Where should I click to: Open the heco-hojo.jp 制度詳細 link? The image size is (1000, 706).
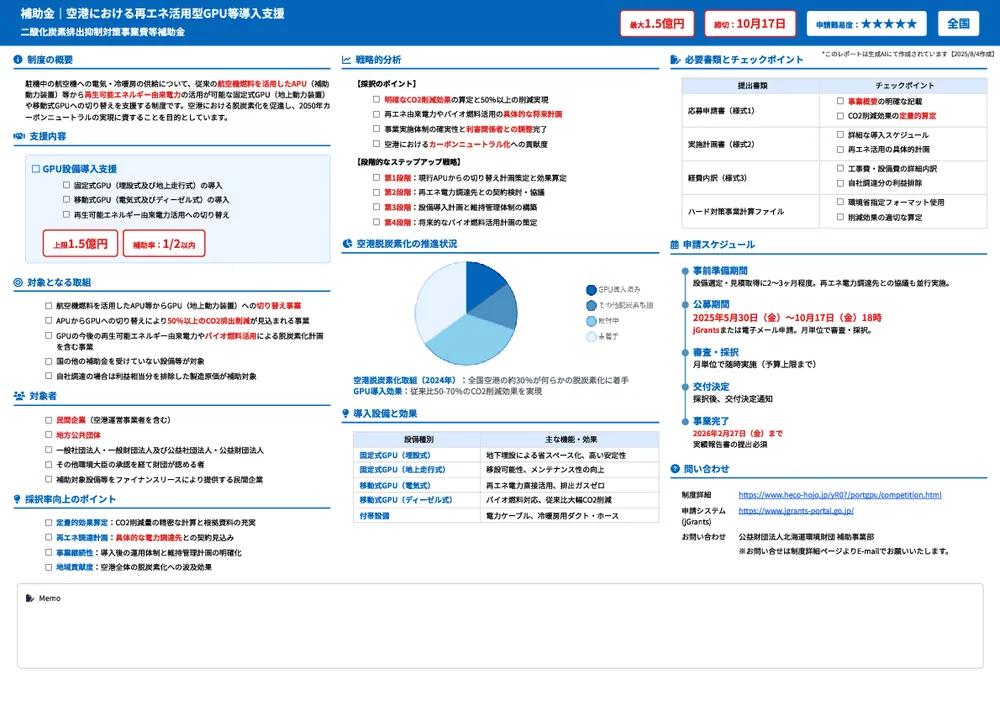(x=839, y=495)
